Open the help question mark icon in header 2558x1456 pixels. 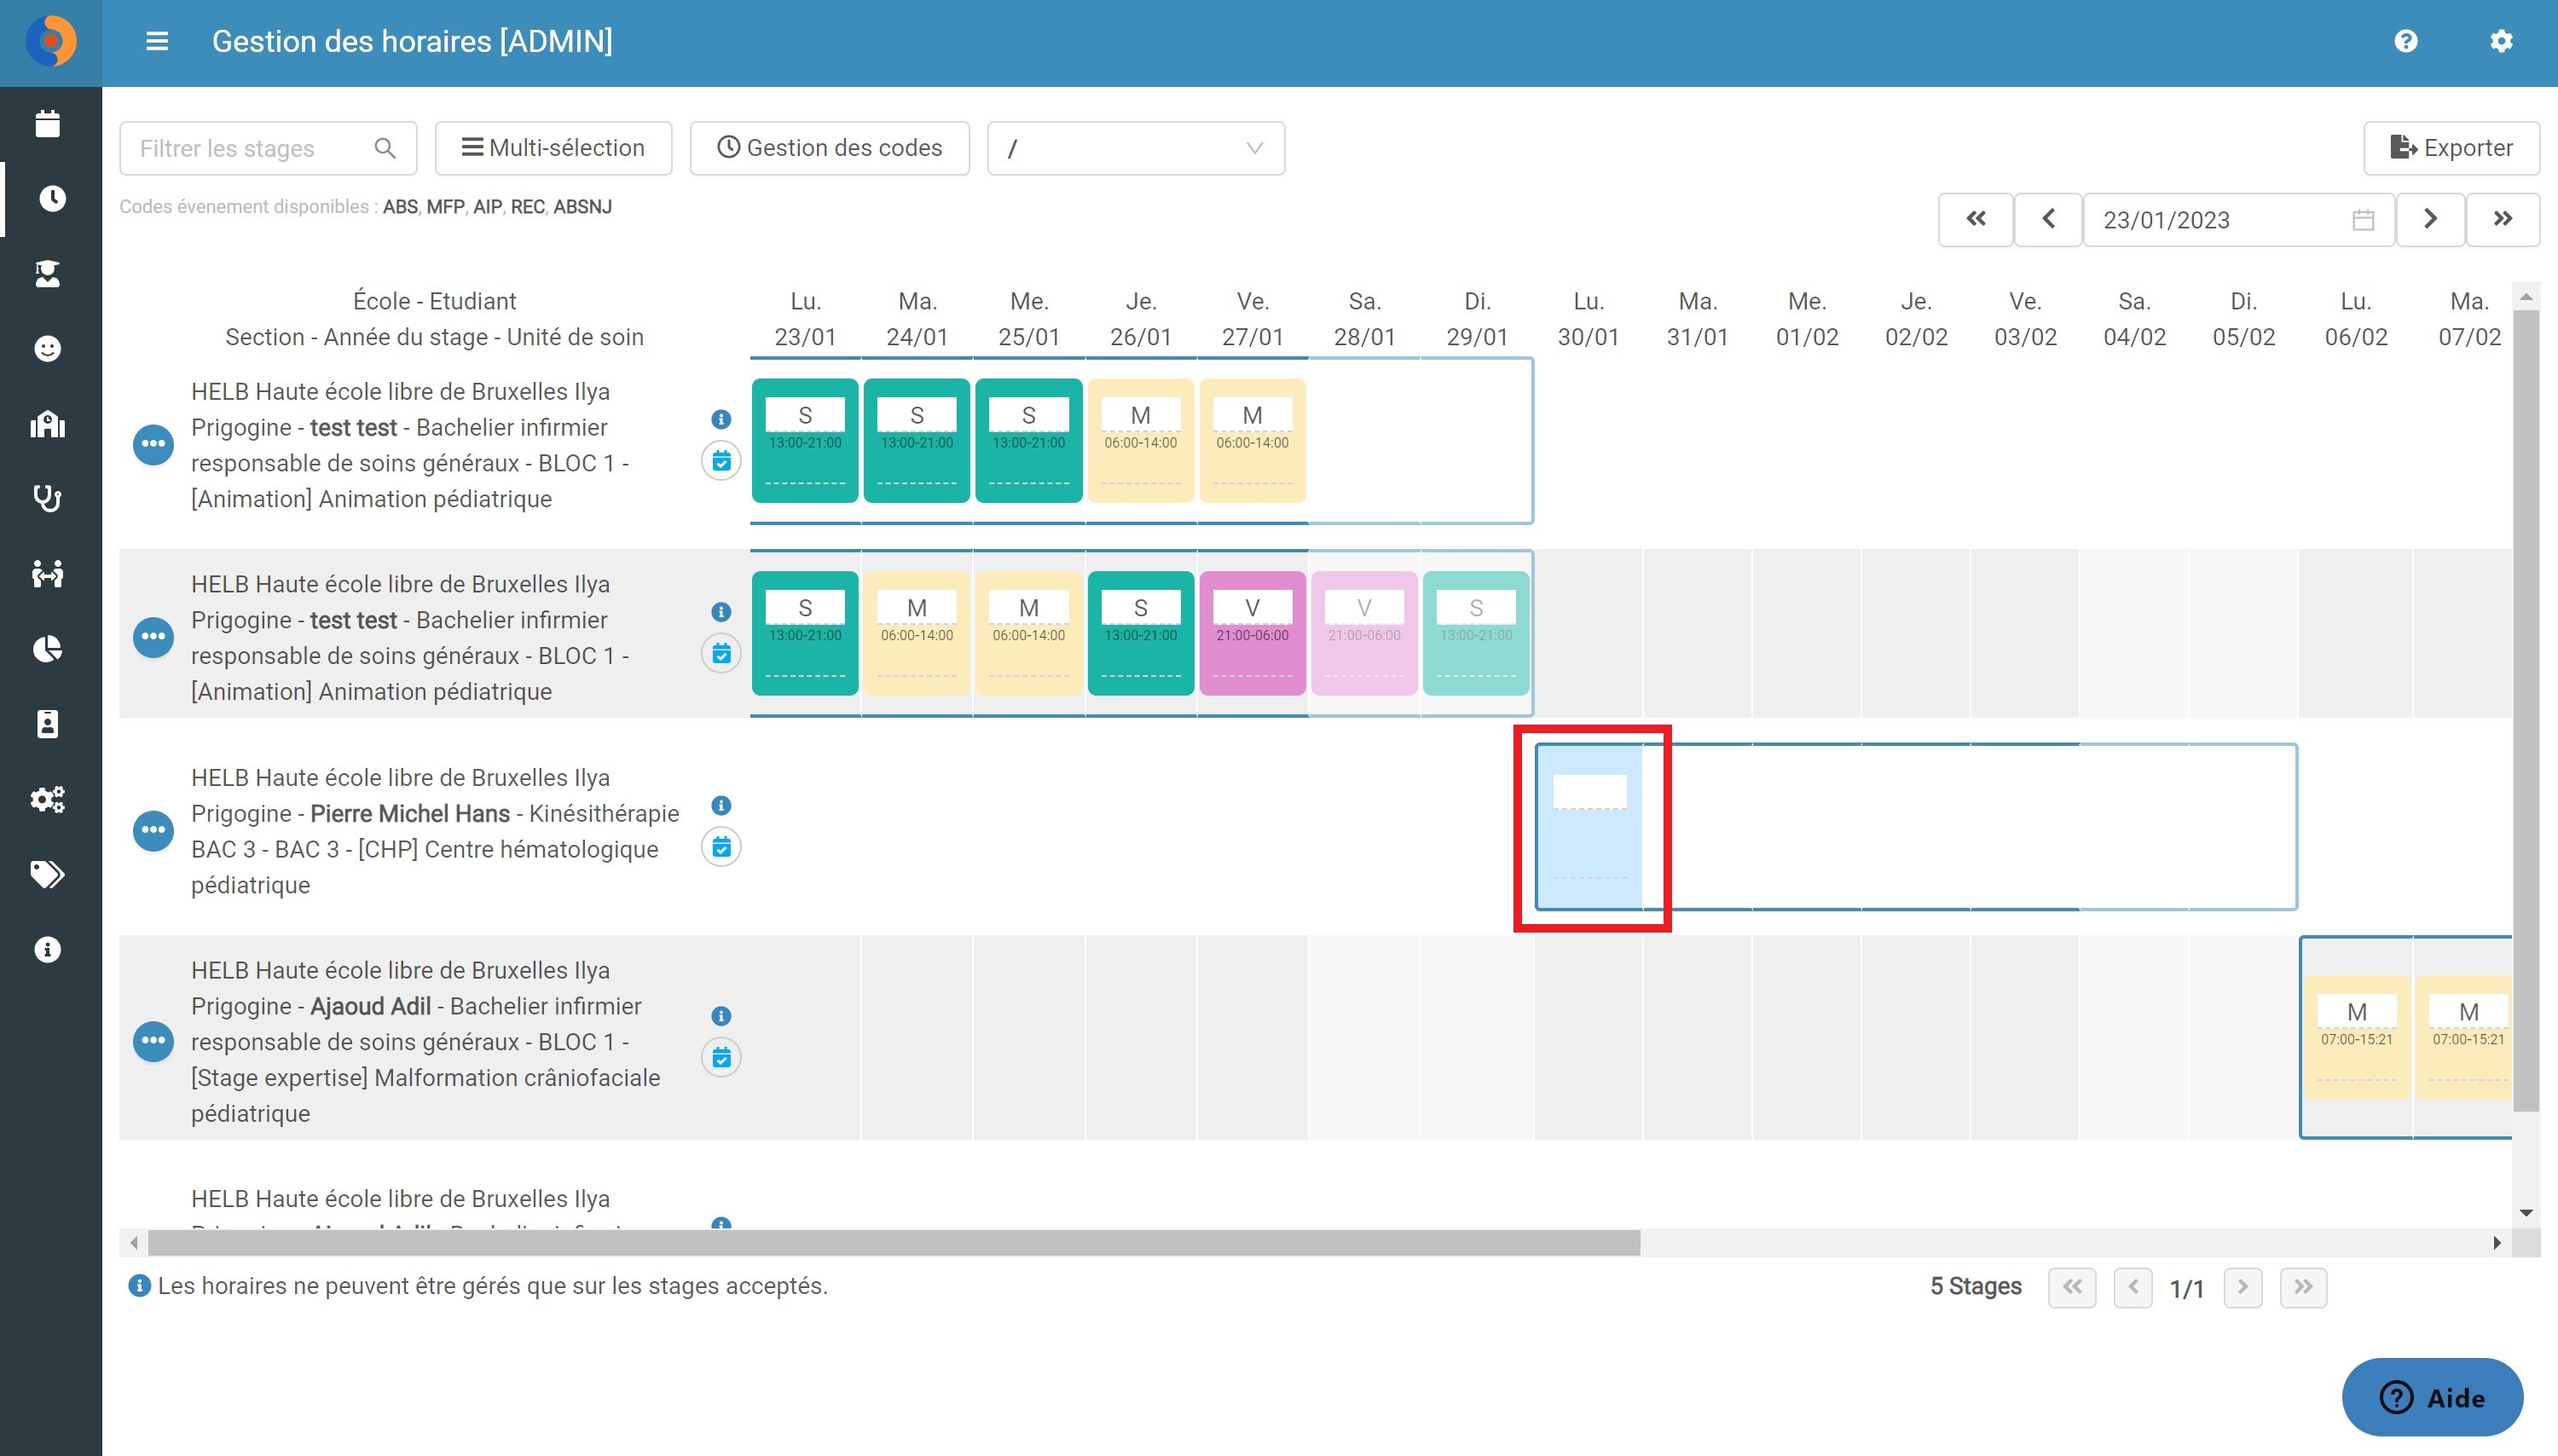point(2405,41)
